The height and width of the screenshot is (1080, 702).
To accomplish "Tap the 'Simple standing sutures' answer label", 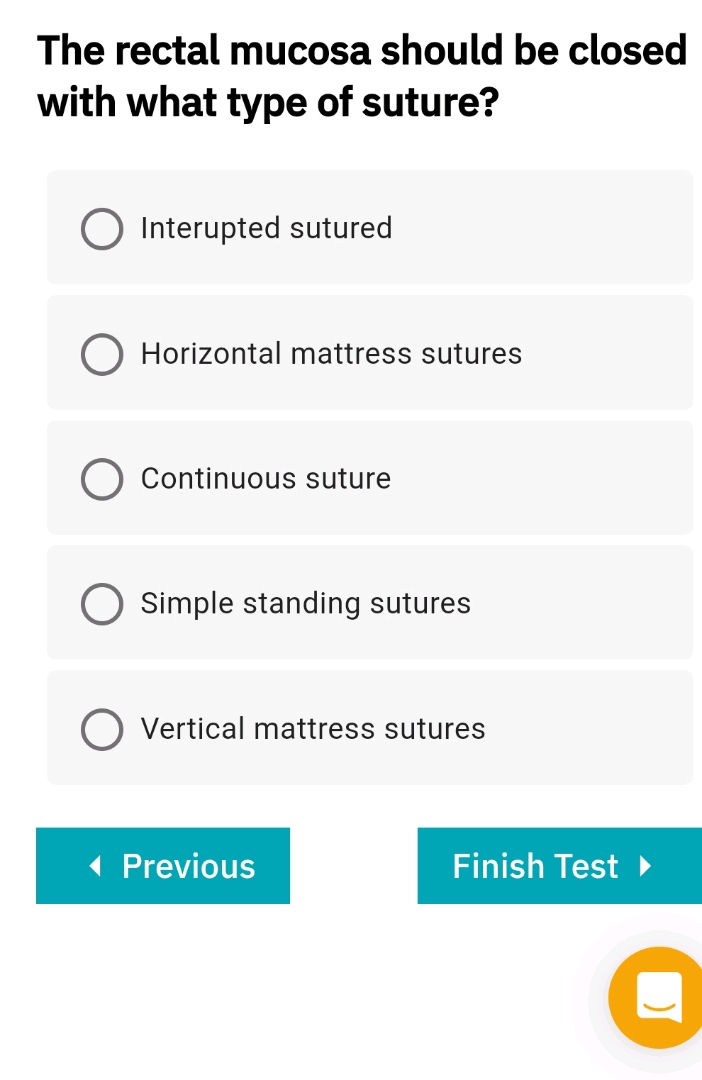I will tap(305, 604).
